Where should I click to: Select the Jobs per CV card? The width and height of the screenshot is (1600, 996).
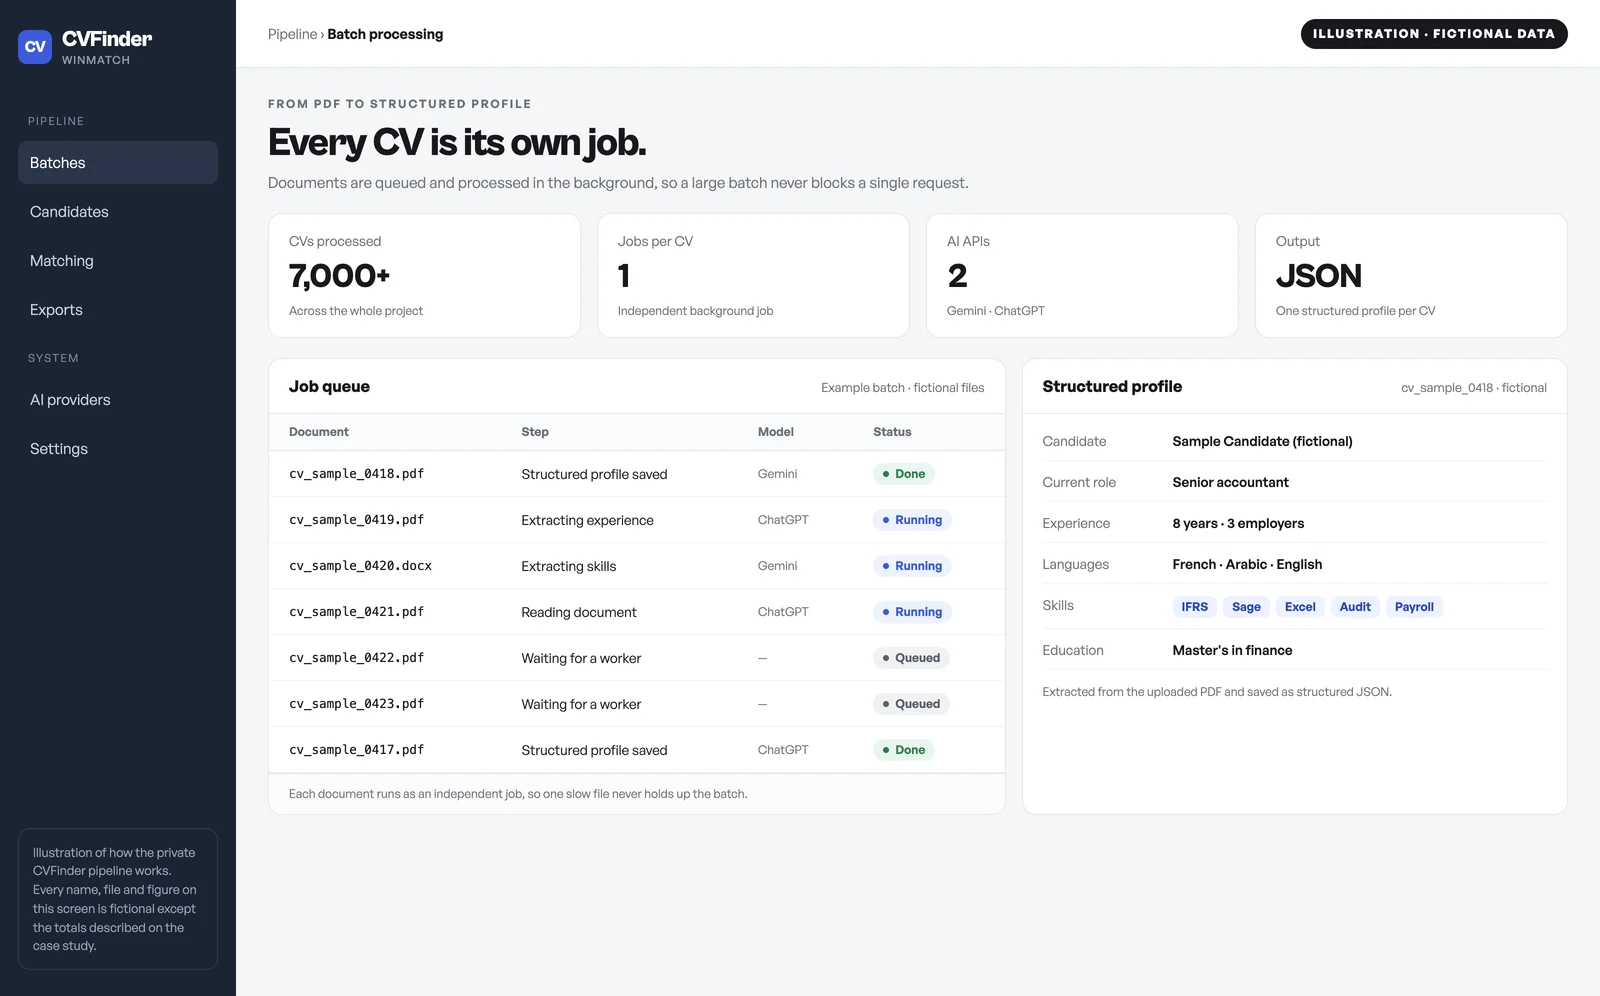(753, 275)
